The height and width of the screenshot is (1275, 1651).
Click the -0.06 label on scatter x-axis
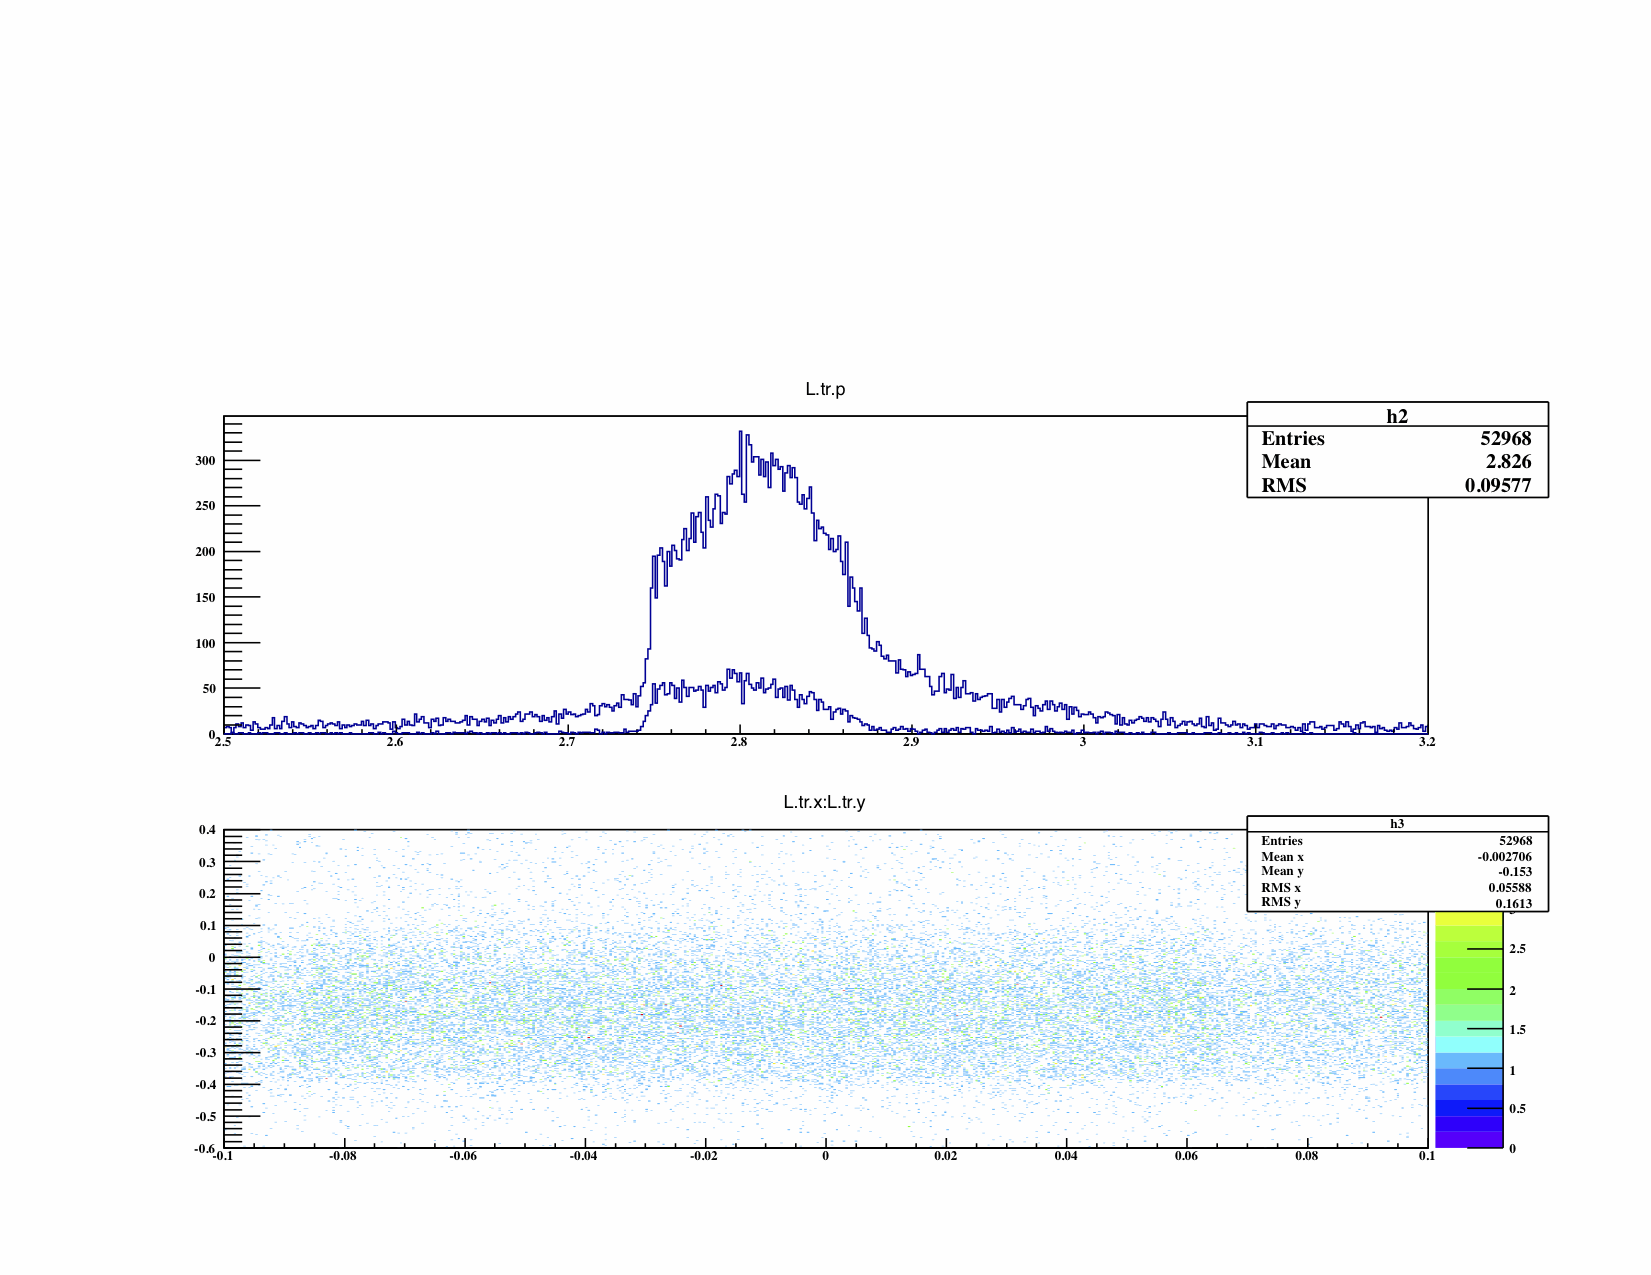464,1156
